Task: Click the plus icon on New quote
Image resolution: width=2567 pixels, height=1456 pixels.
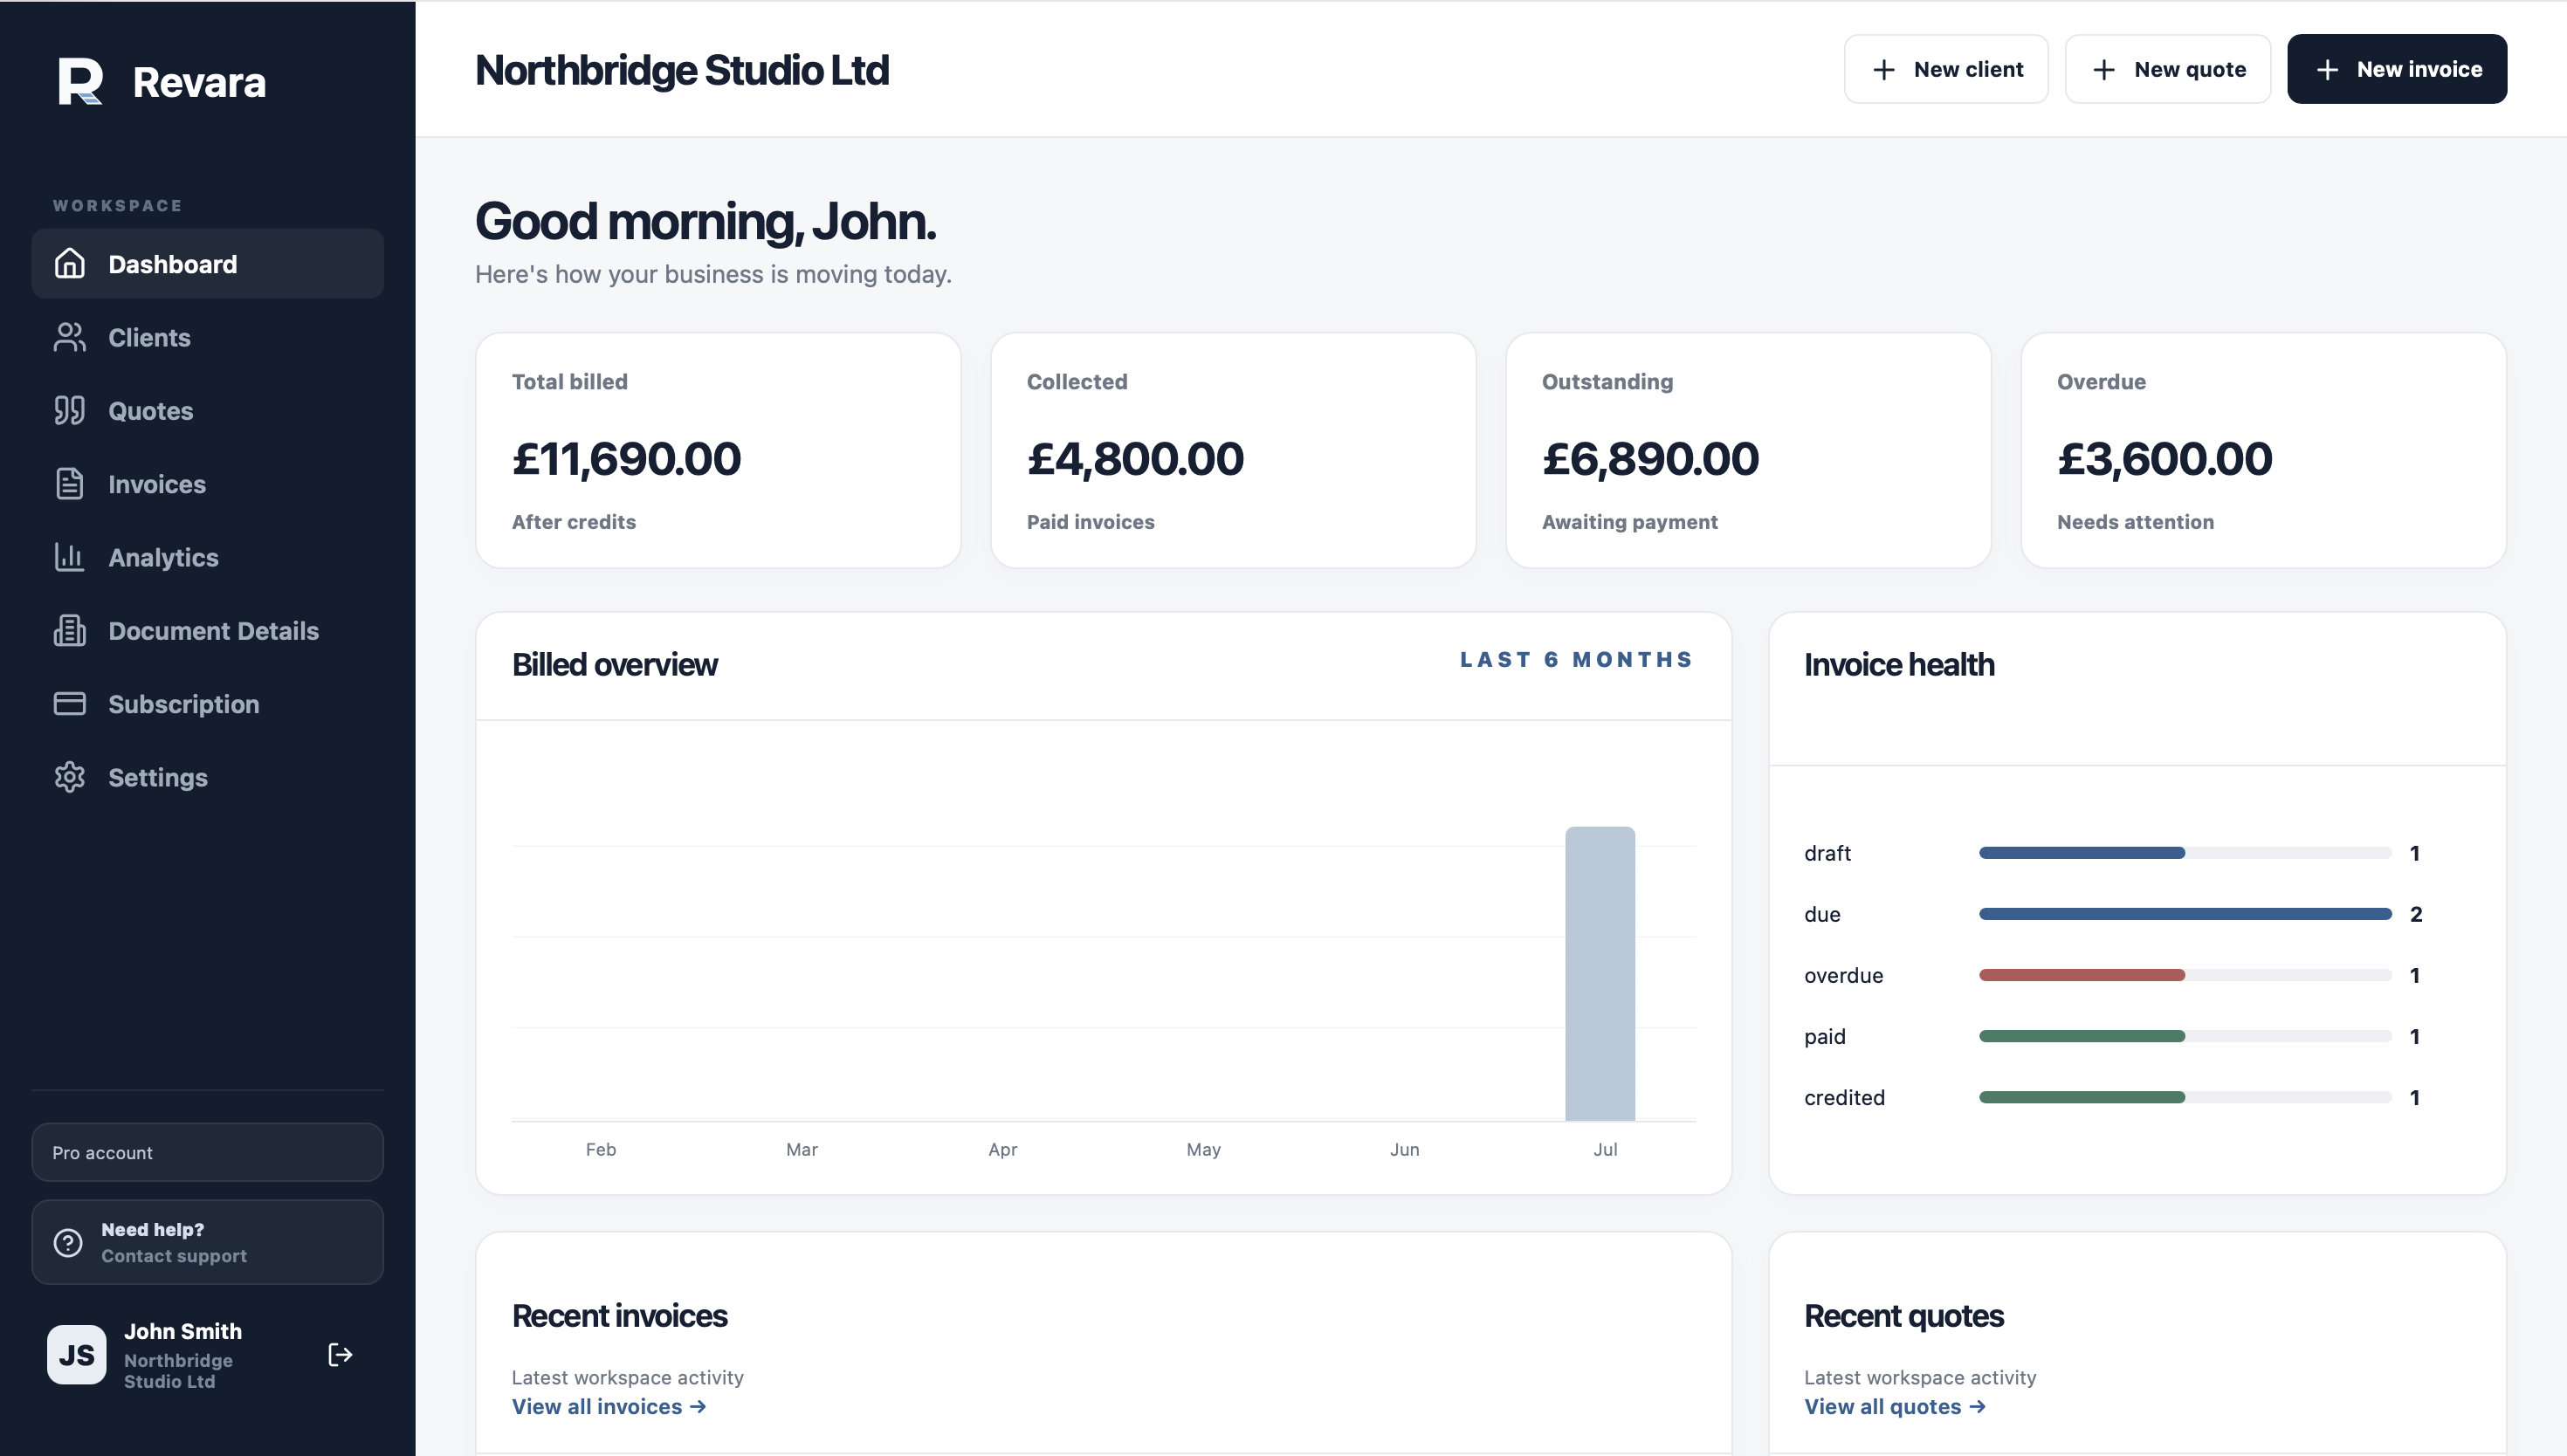Action: 2103,69
